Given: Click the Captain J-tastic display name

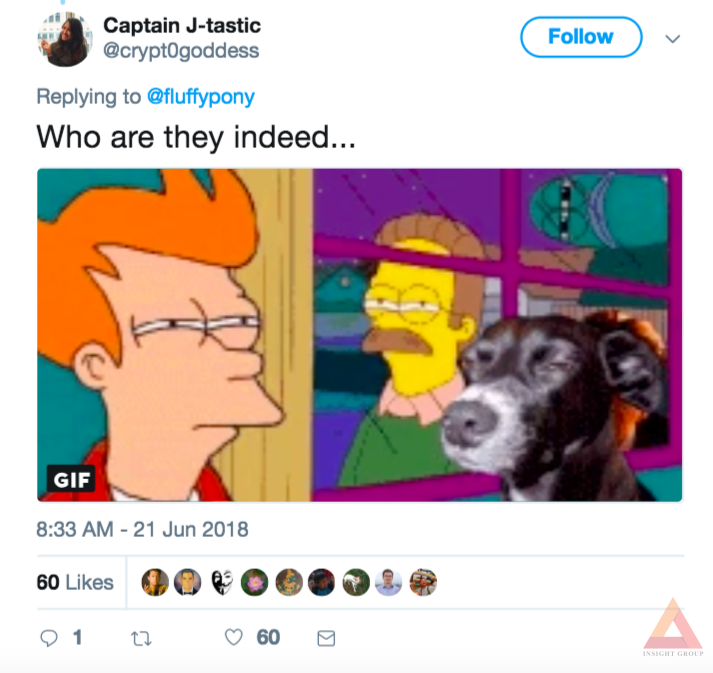Looking at the screenshot, I should pos(182,25).
